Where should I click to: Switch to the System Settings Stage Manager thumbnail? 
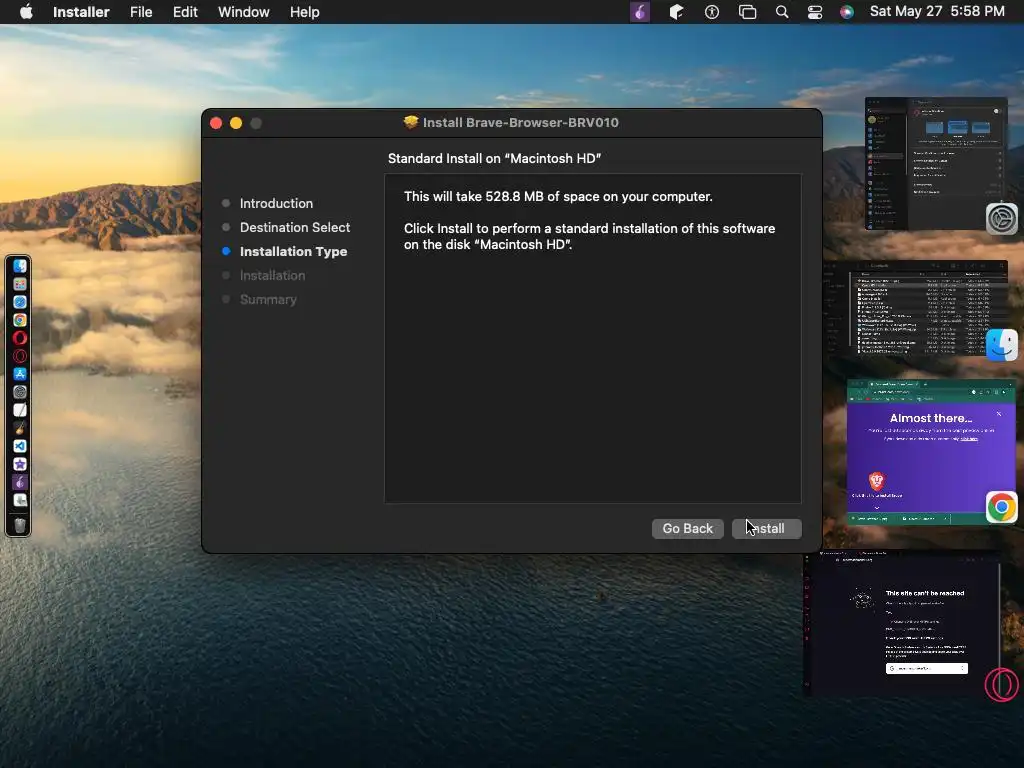click(x=936, y=163)
